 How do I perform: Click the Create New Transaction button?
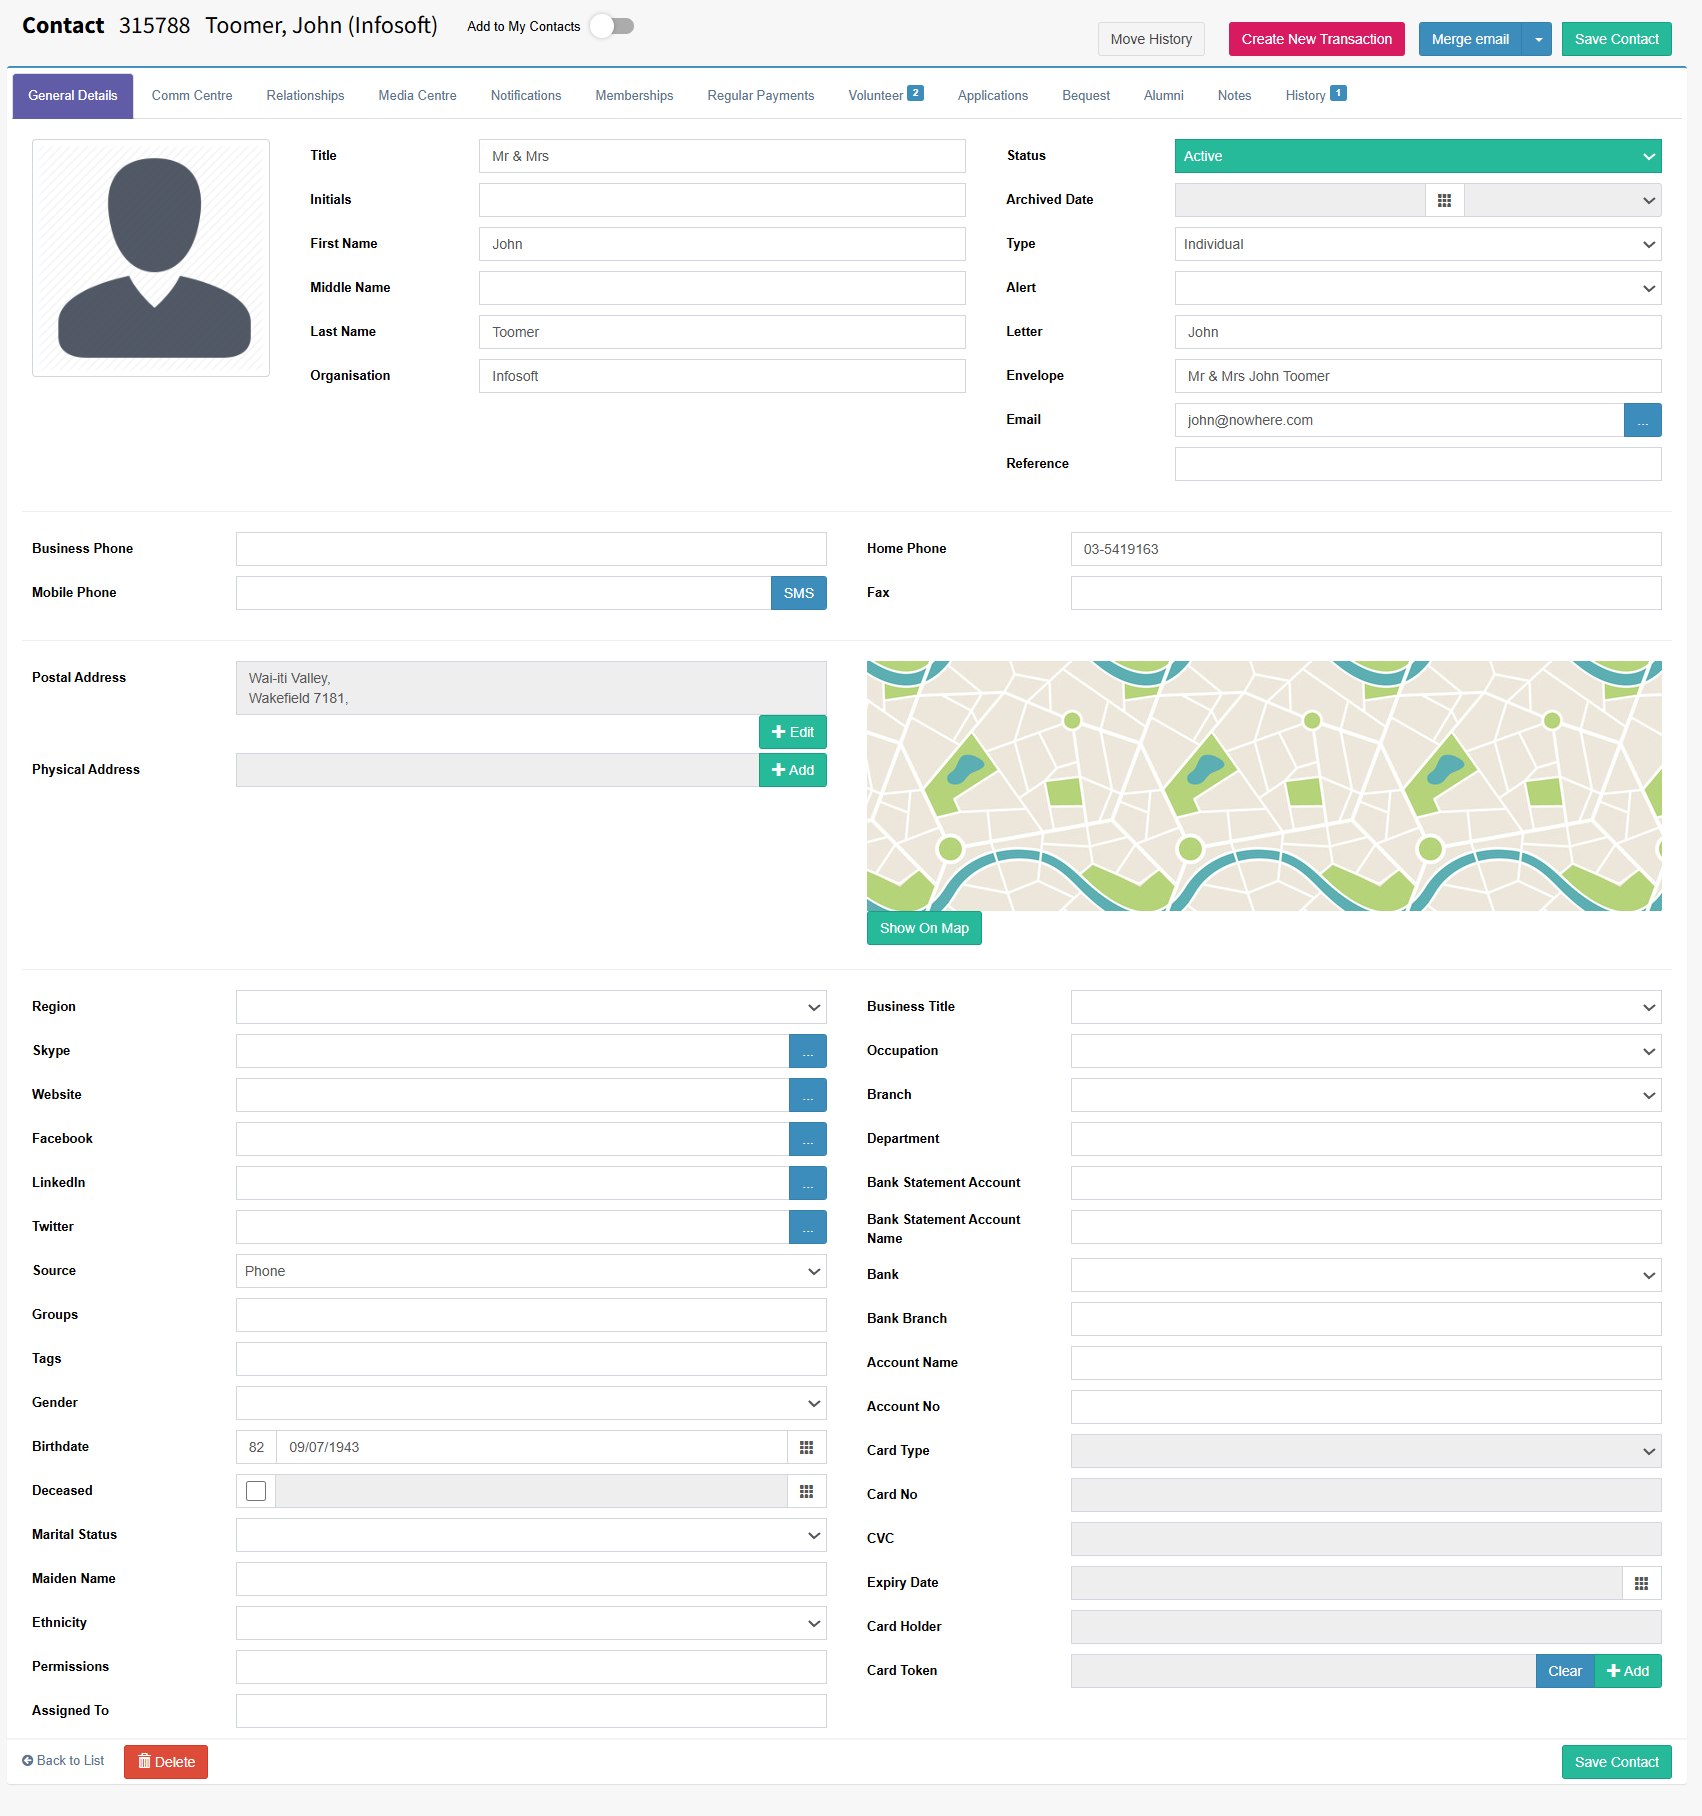[x=1316, y=39]
